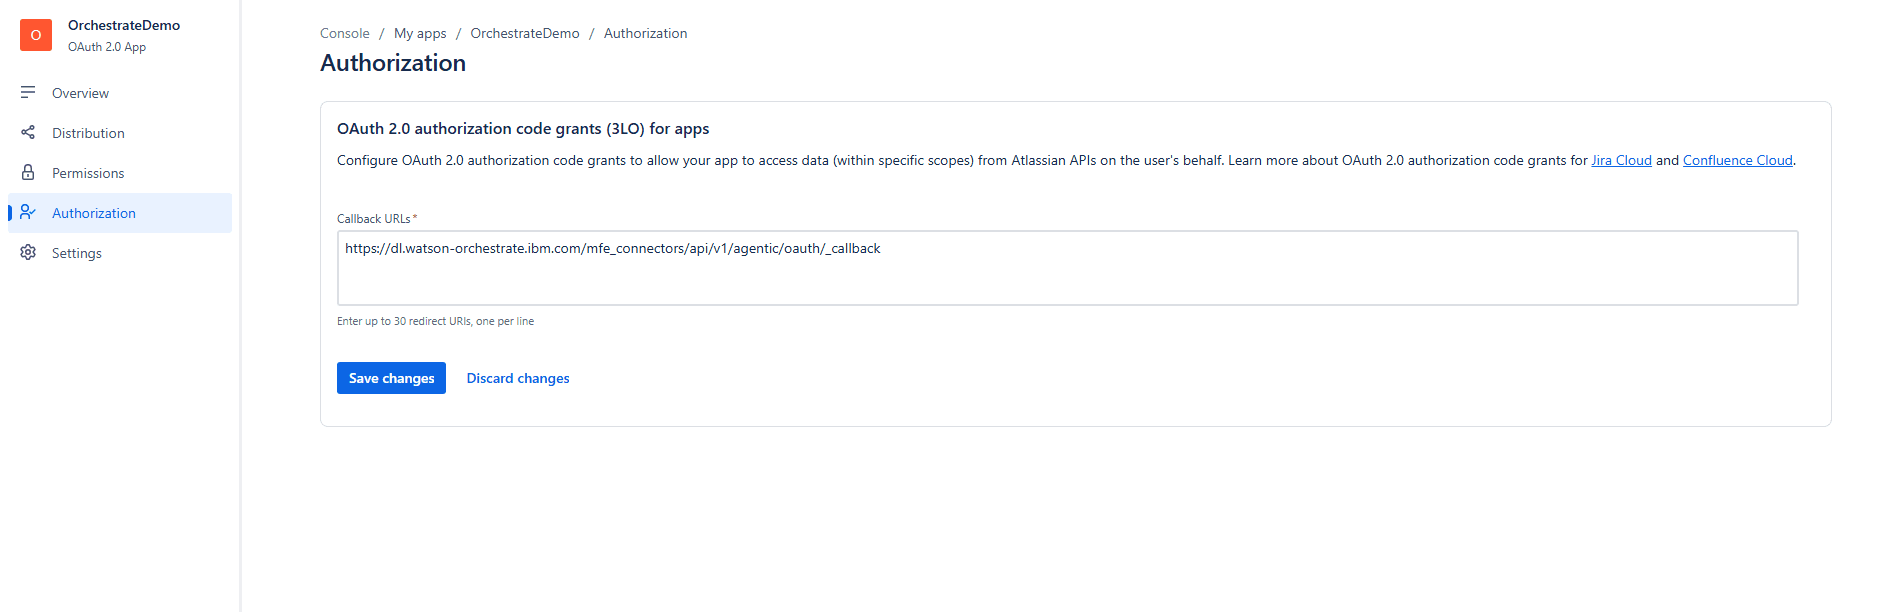Click the Distribution share icon

pos(28,132)
